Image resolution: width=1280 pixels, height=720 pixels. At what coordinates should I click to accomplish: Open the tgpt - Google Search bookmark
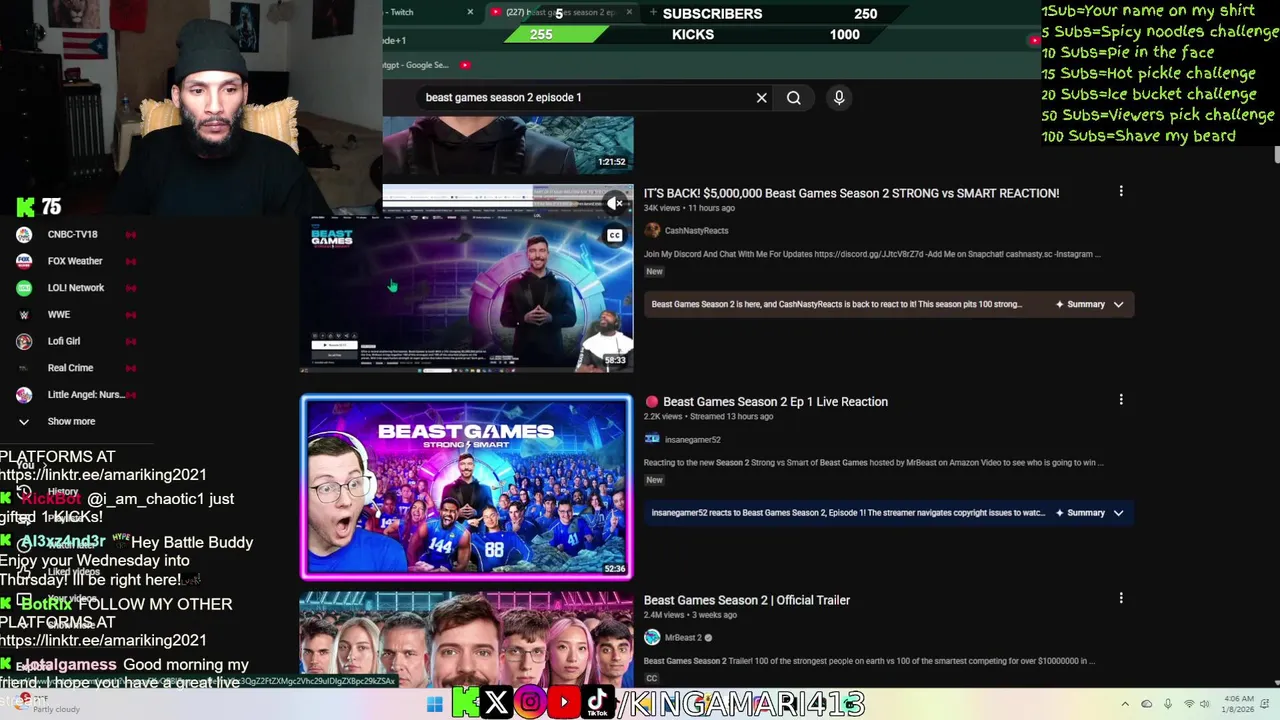pos(418,65)
